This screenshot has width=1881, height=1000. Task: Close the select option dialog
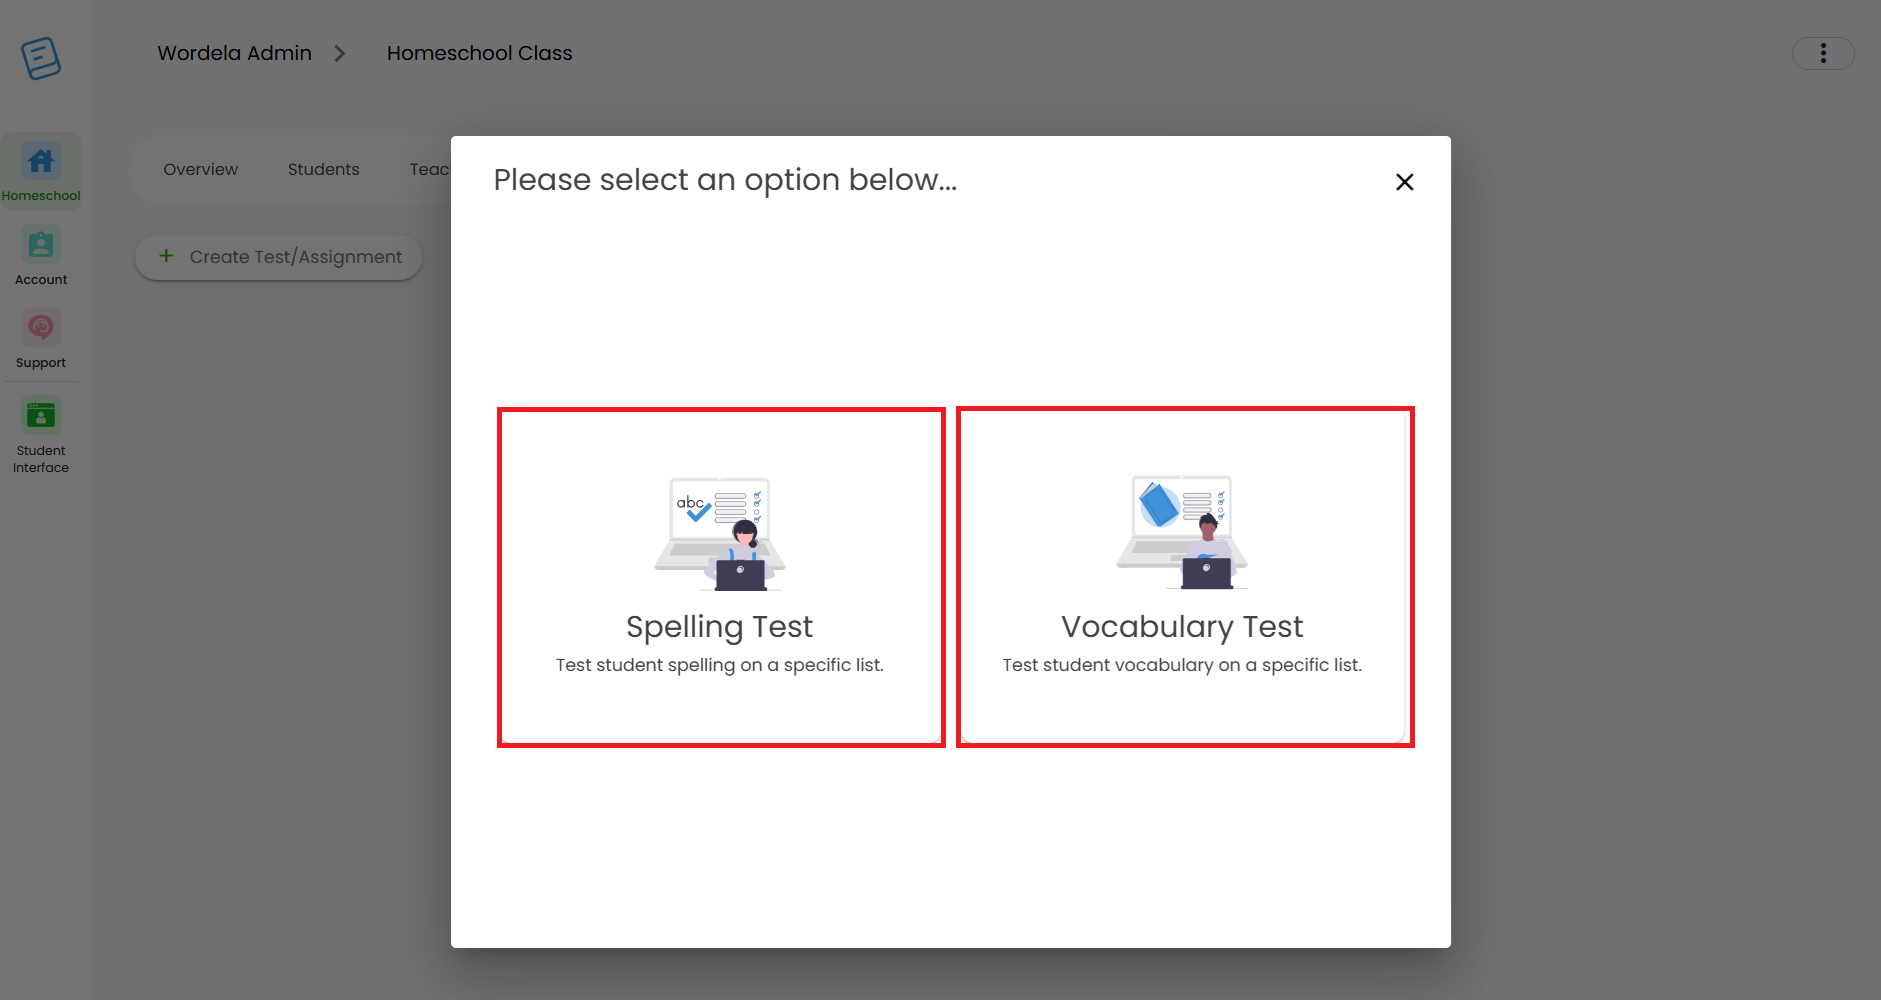1404,182
